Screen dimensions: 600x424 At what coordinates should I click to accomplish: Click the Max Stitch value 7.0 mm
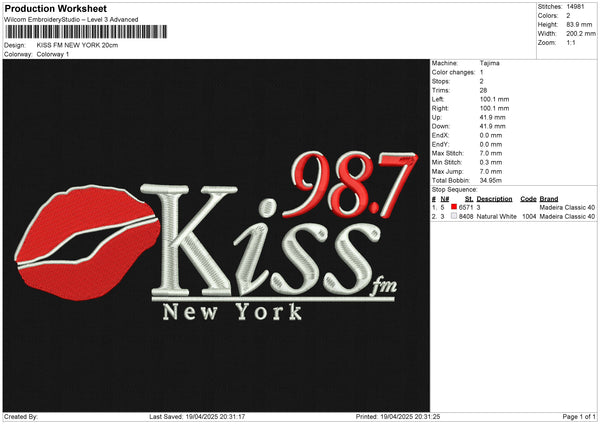[x=491, y=153]
